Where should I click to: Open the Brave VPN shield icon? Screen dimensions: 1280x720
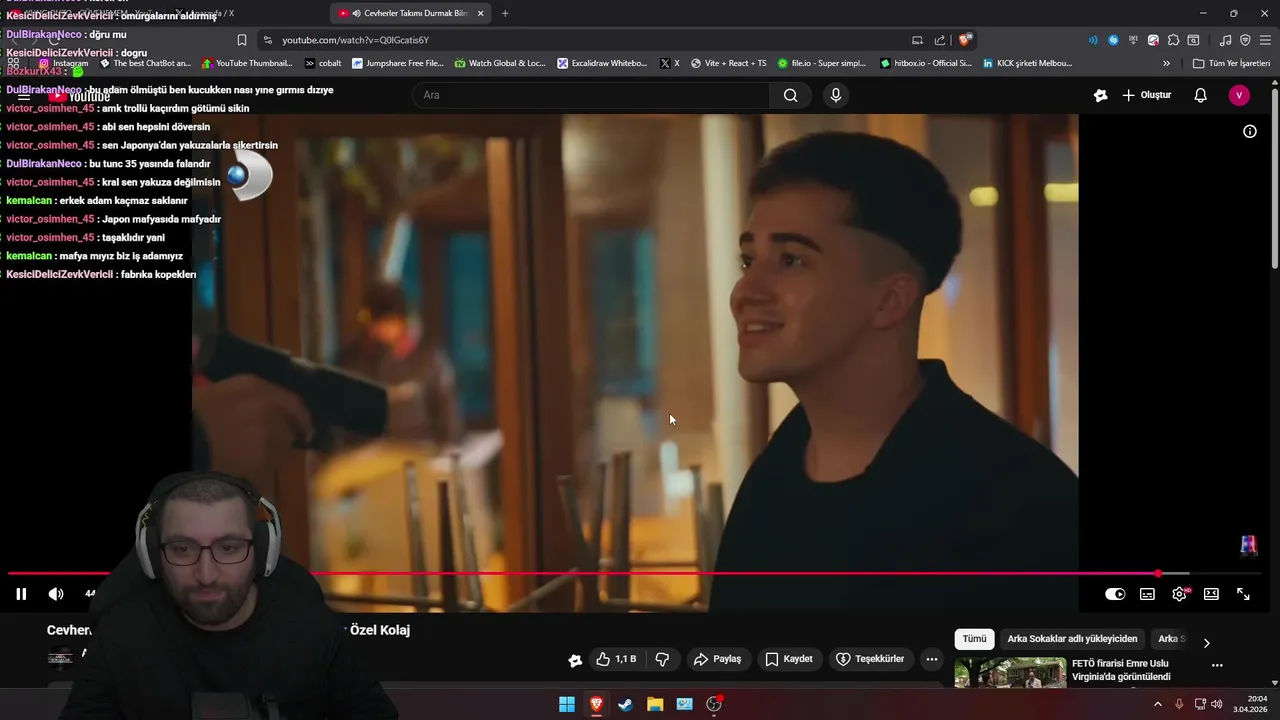[1245, 40]
